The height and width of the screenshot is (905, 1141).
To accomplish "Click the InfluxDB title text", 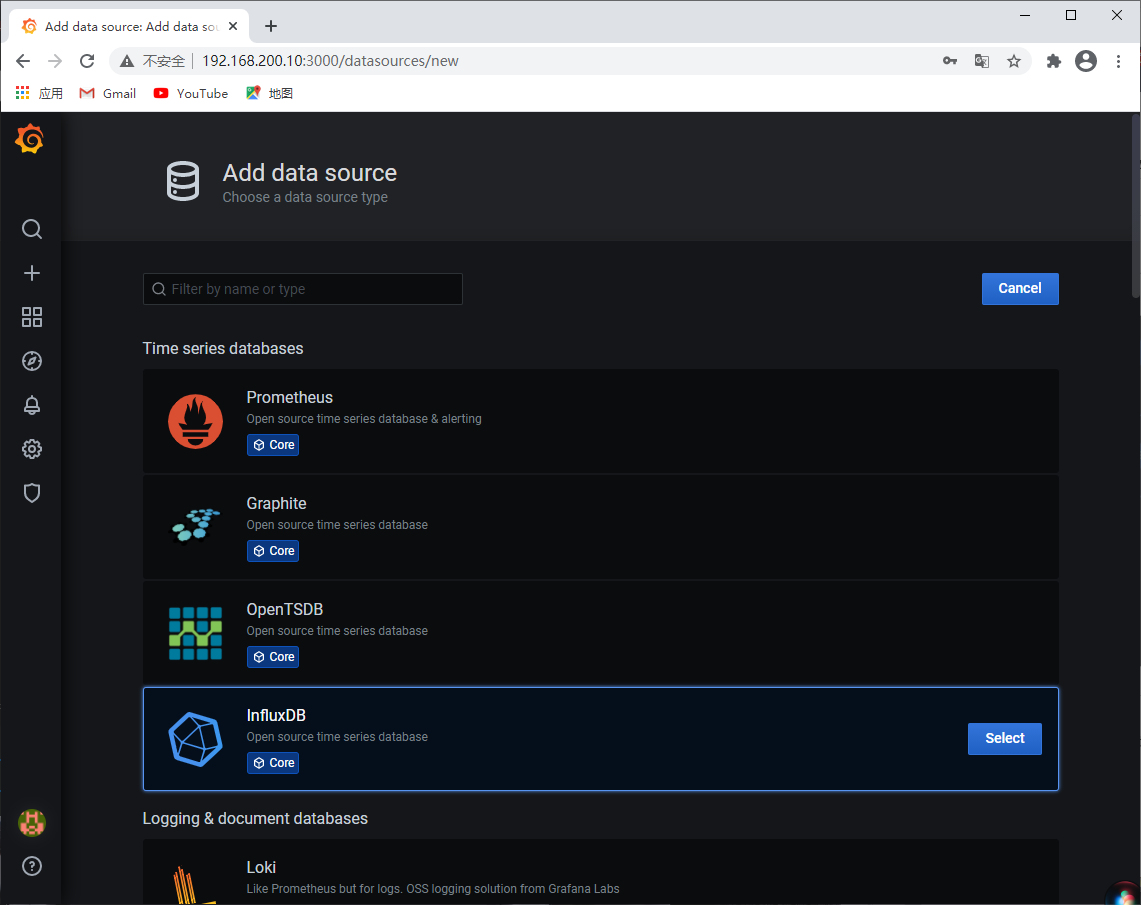I will pyautogui.click(x=276, y=715).
